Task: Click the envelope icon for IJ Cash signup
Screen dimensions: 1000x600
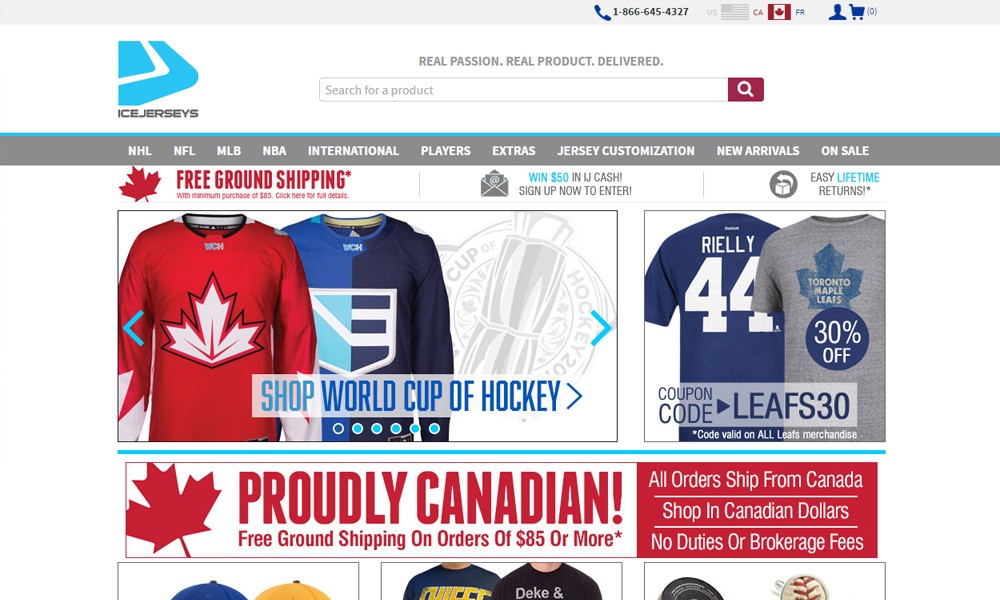Action: click(x=494, y=184)
